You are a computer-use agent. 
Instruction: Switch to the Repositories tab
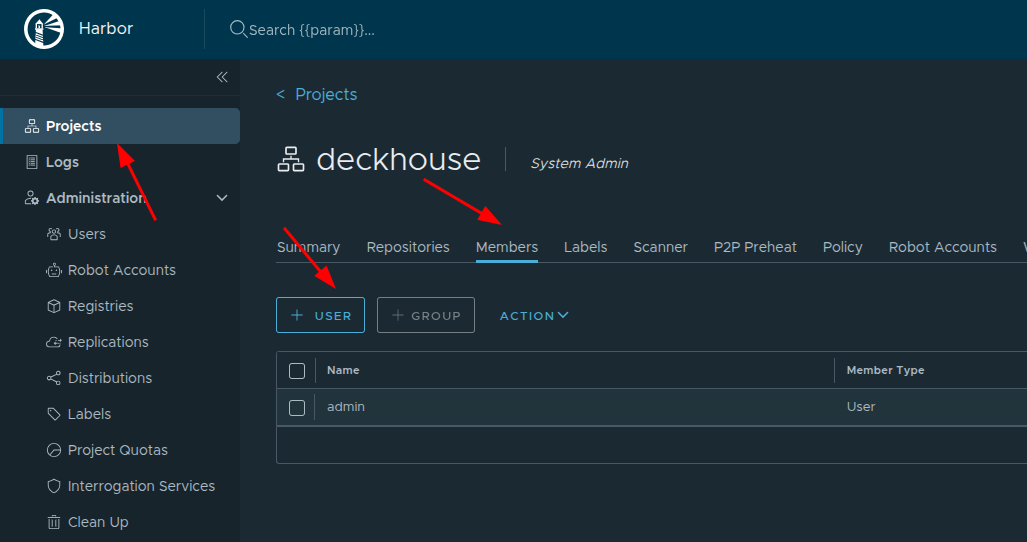point(408,247)
